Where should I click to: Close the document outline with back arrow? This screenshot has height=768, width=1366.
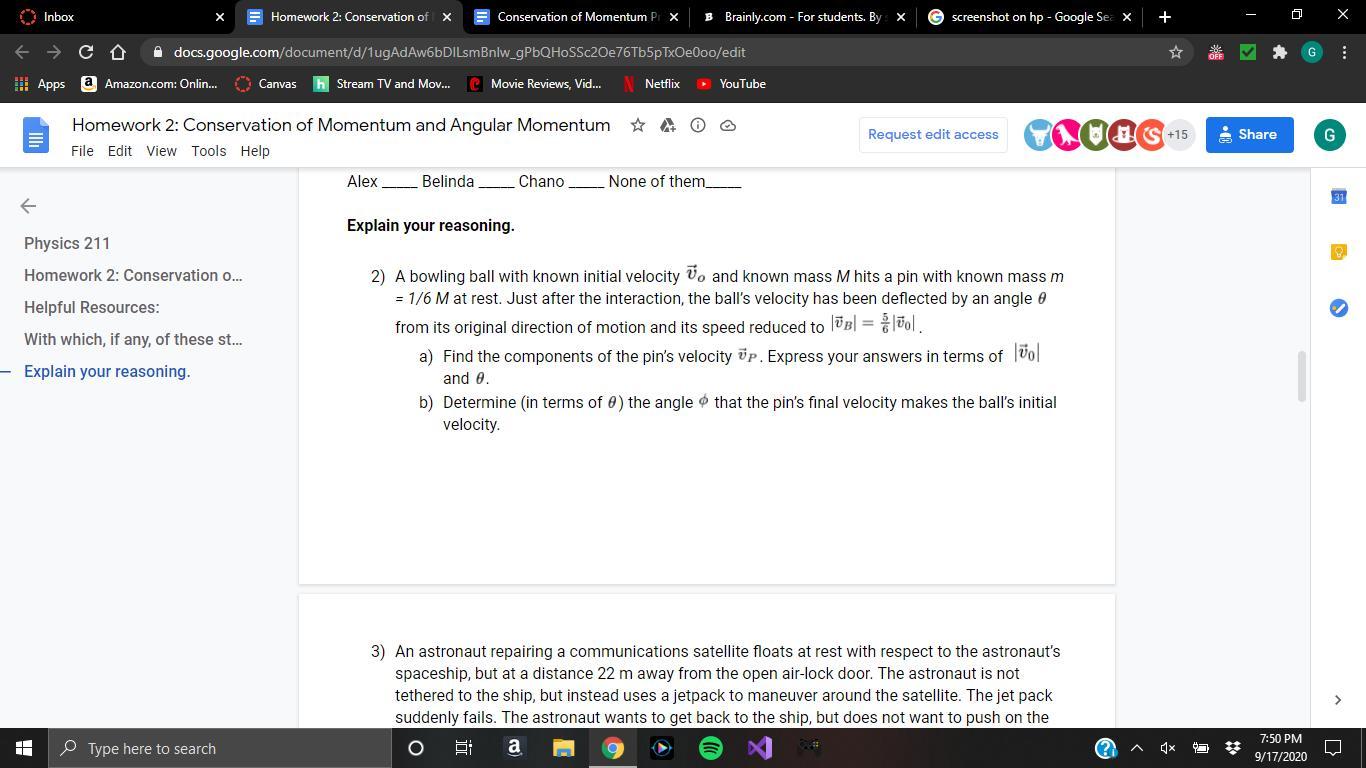28,206
